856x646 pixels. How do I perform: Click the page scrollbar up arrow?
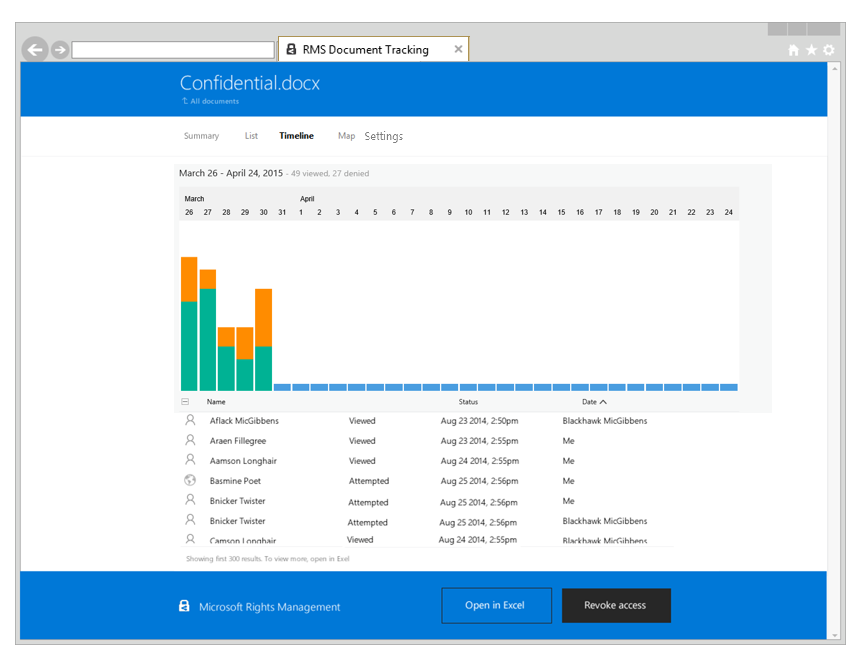(x=835, y=69)
